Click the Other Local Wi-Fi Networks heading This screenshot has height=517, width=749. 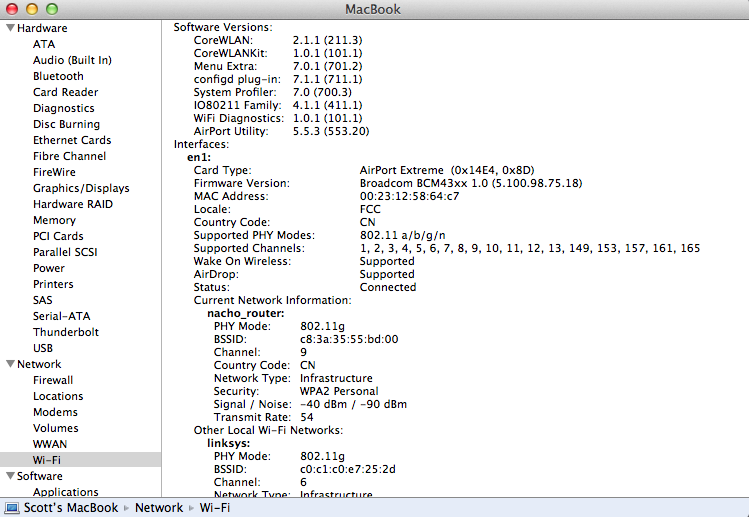pos(268,431)
